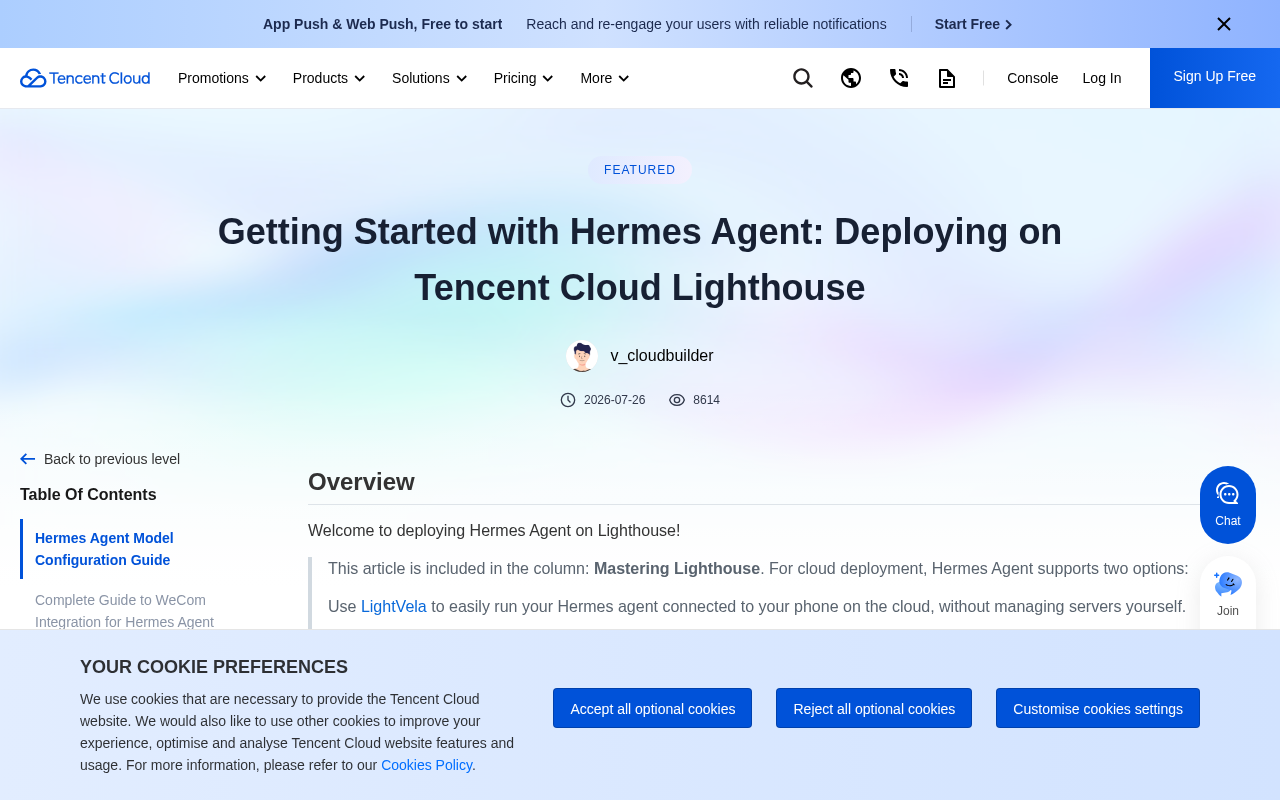Click the Overview heading
Screen dimensions: 1280x800
click(361, 482)
